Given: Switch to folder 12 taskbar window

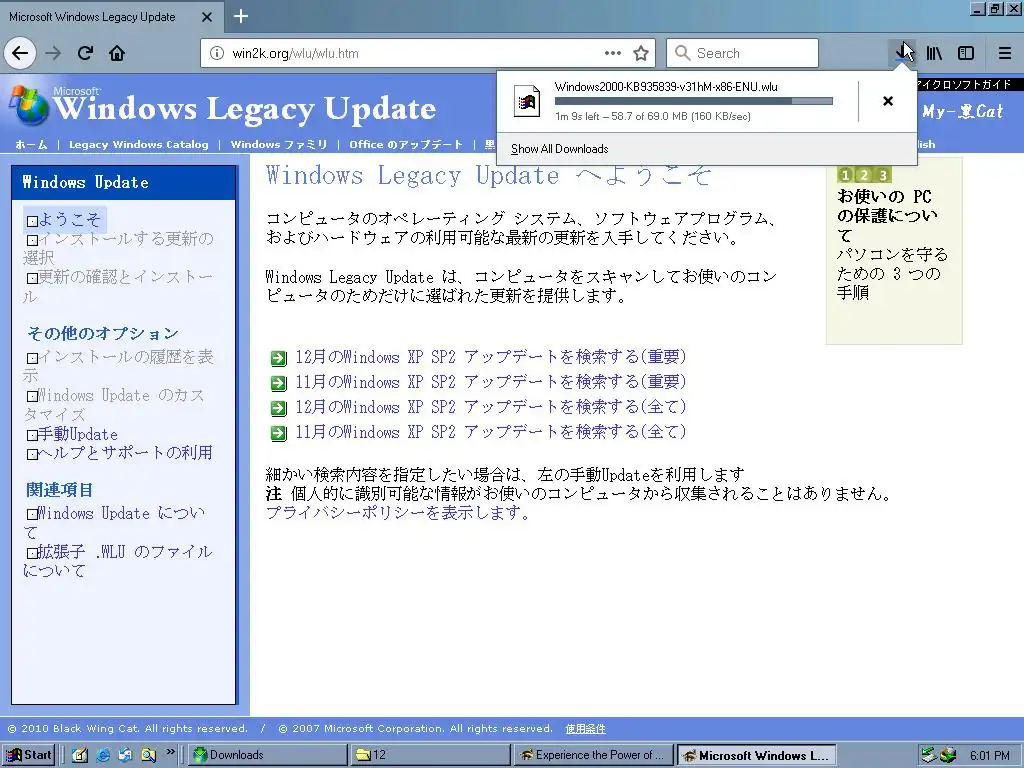Looking at the screenshot, I should tap(429, 755).
